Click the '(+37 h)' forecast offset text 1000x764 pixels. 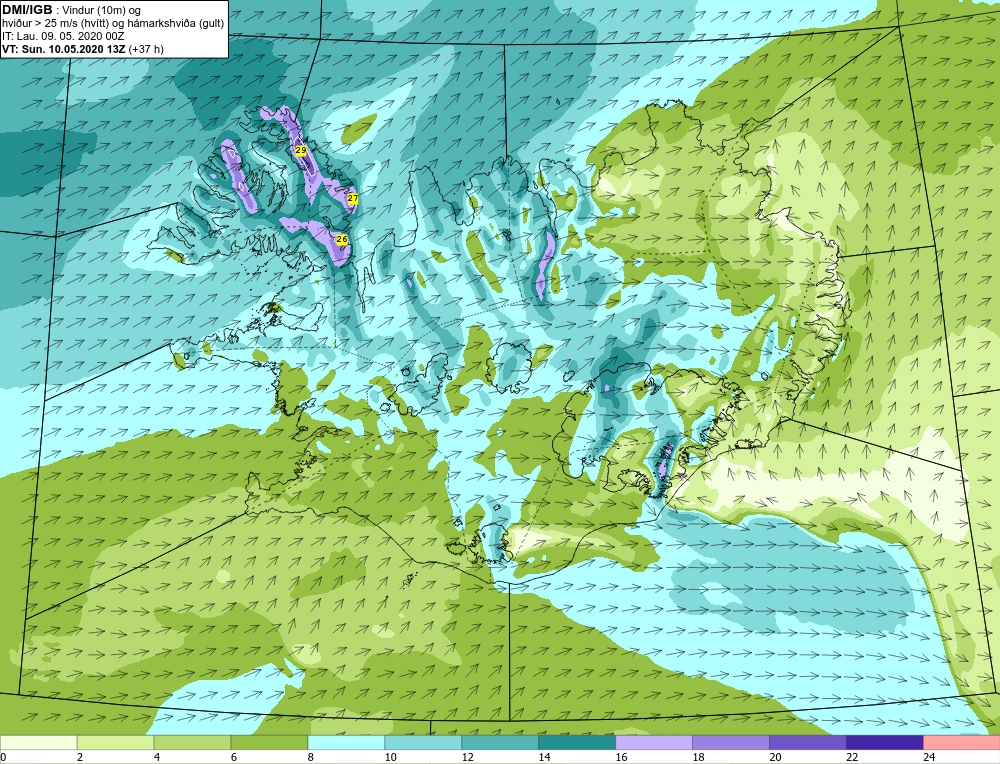[x=146, y=49]
